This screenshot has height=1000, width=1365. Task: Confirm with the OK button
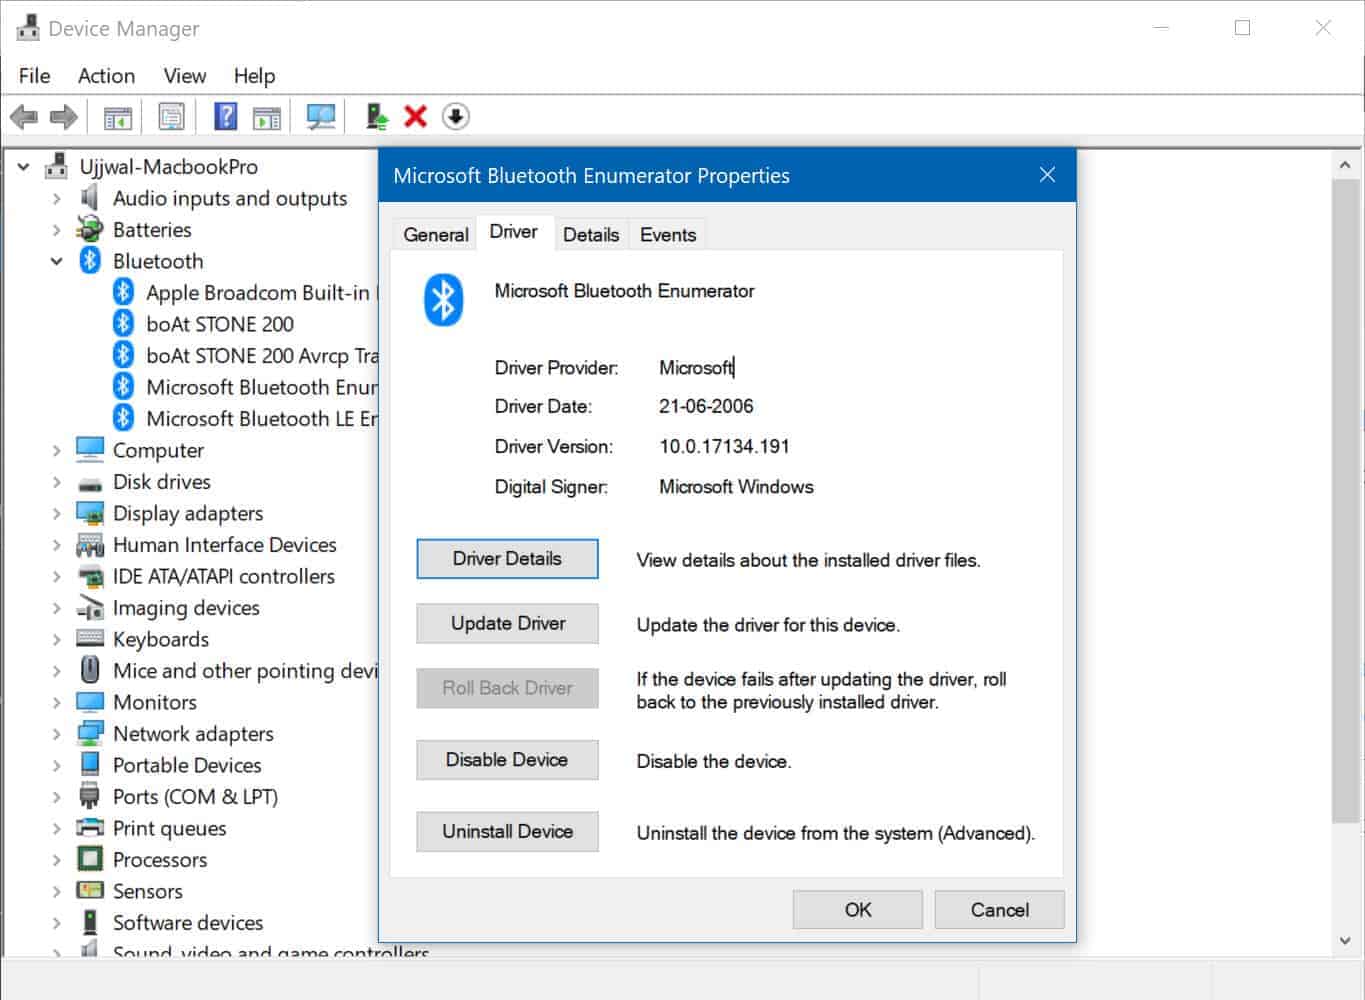[x=858, y=910]
